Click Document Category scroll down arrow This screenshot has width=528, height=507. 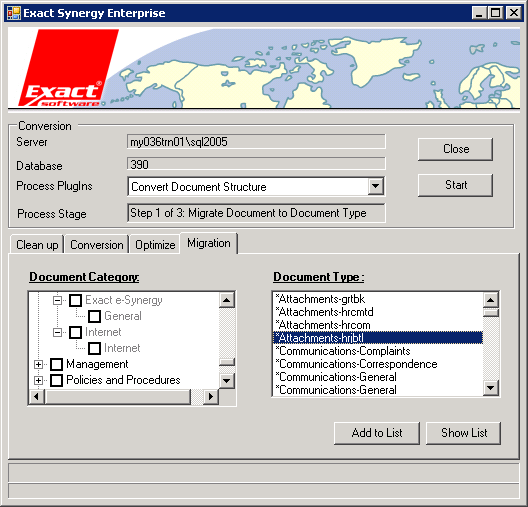(x=227, y=381)
